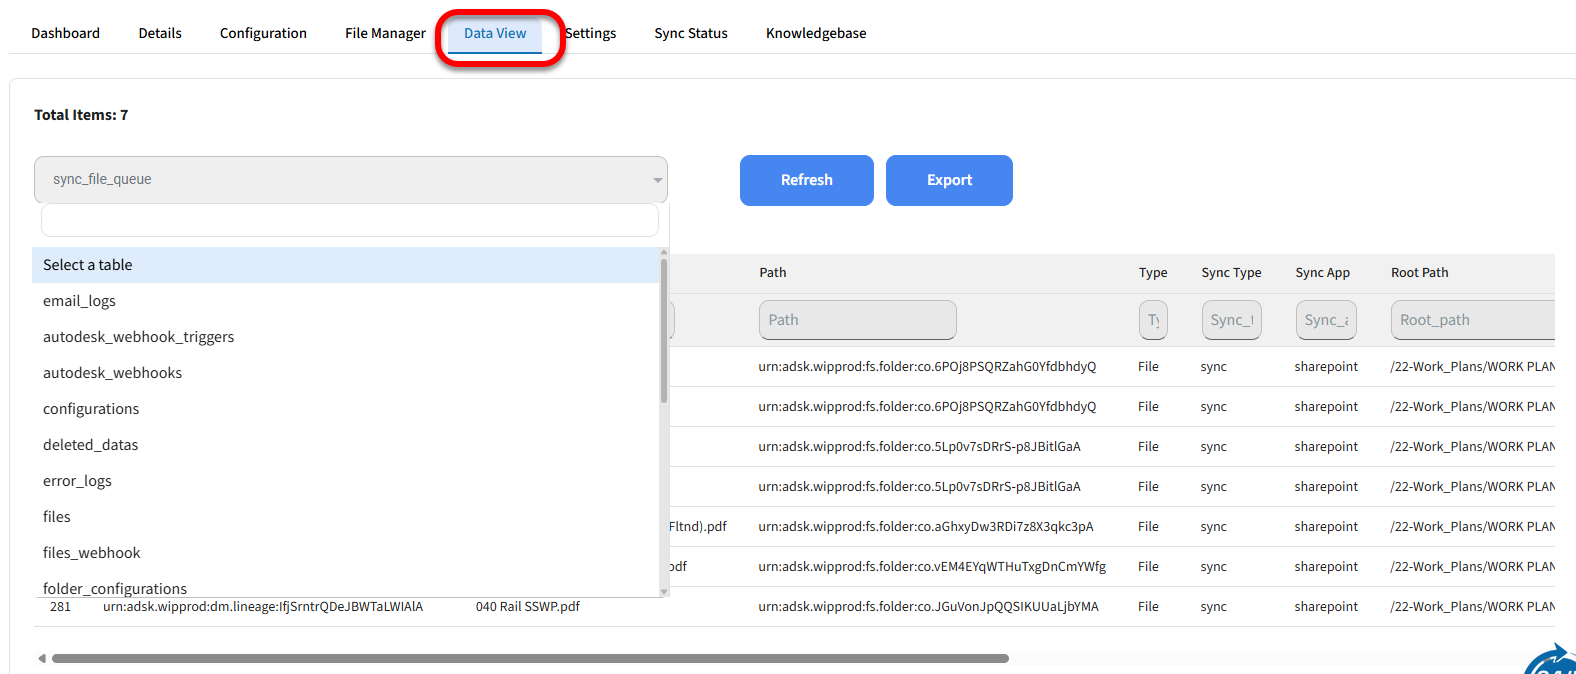Image resolution: width=1576 pixels, height=674 pixels.
Task: Click the Path column filter field
Action: (x=857, y=320)
